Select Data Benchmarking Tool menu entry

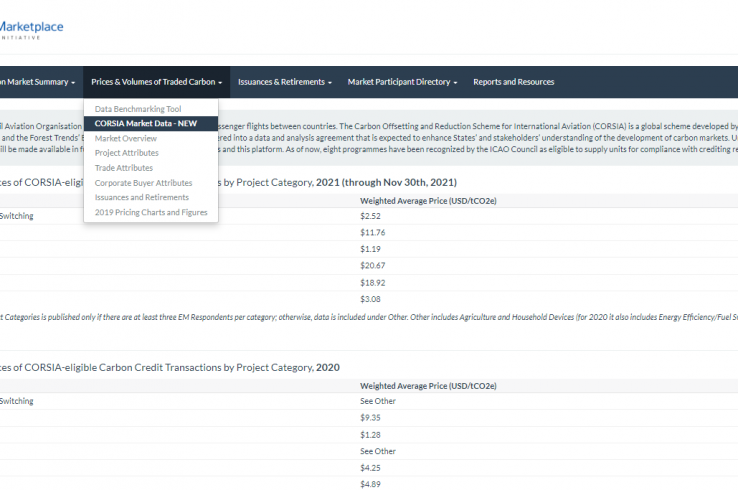(138, 108)
